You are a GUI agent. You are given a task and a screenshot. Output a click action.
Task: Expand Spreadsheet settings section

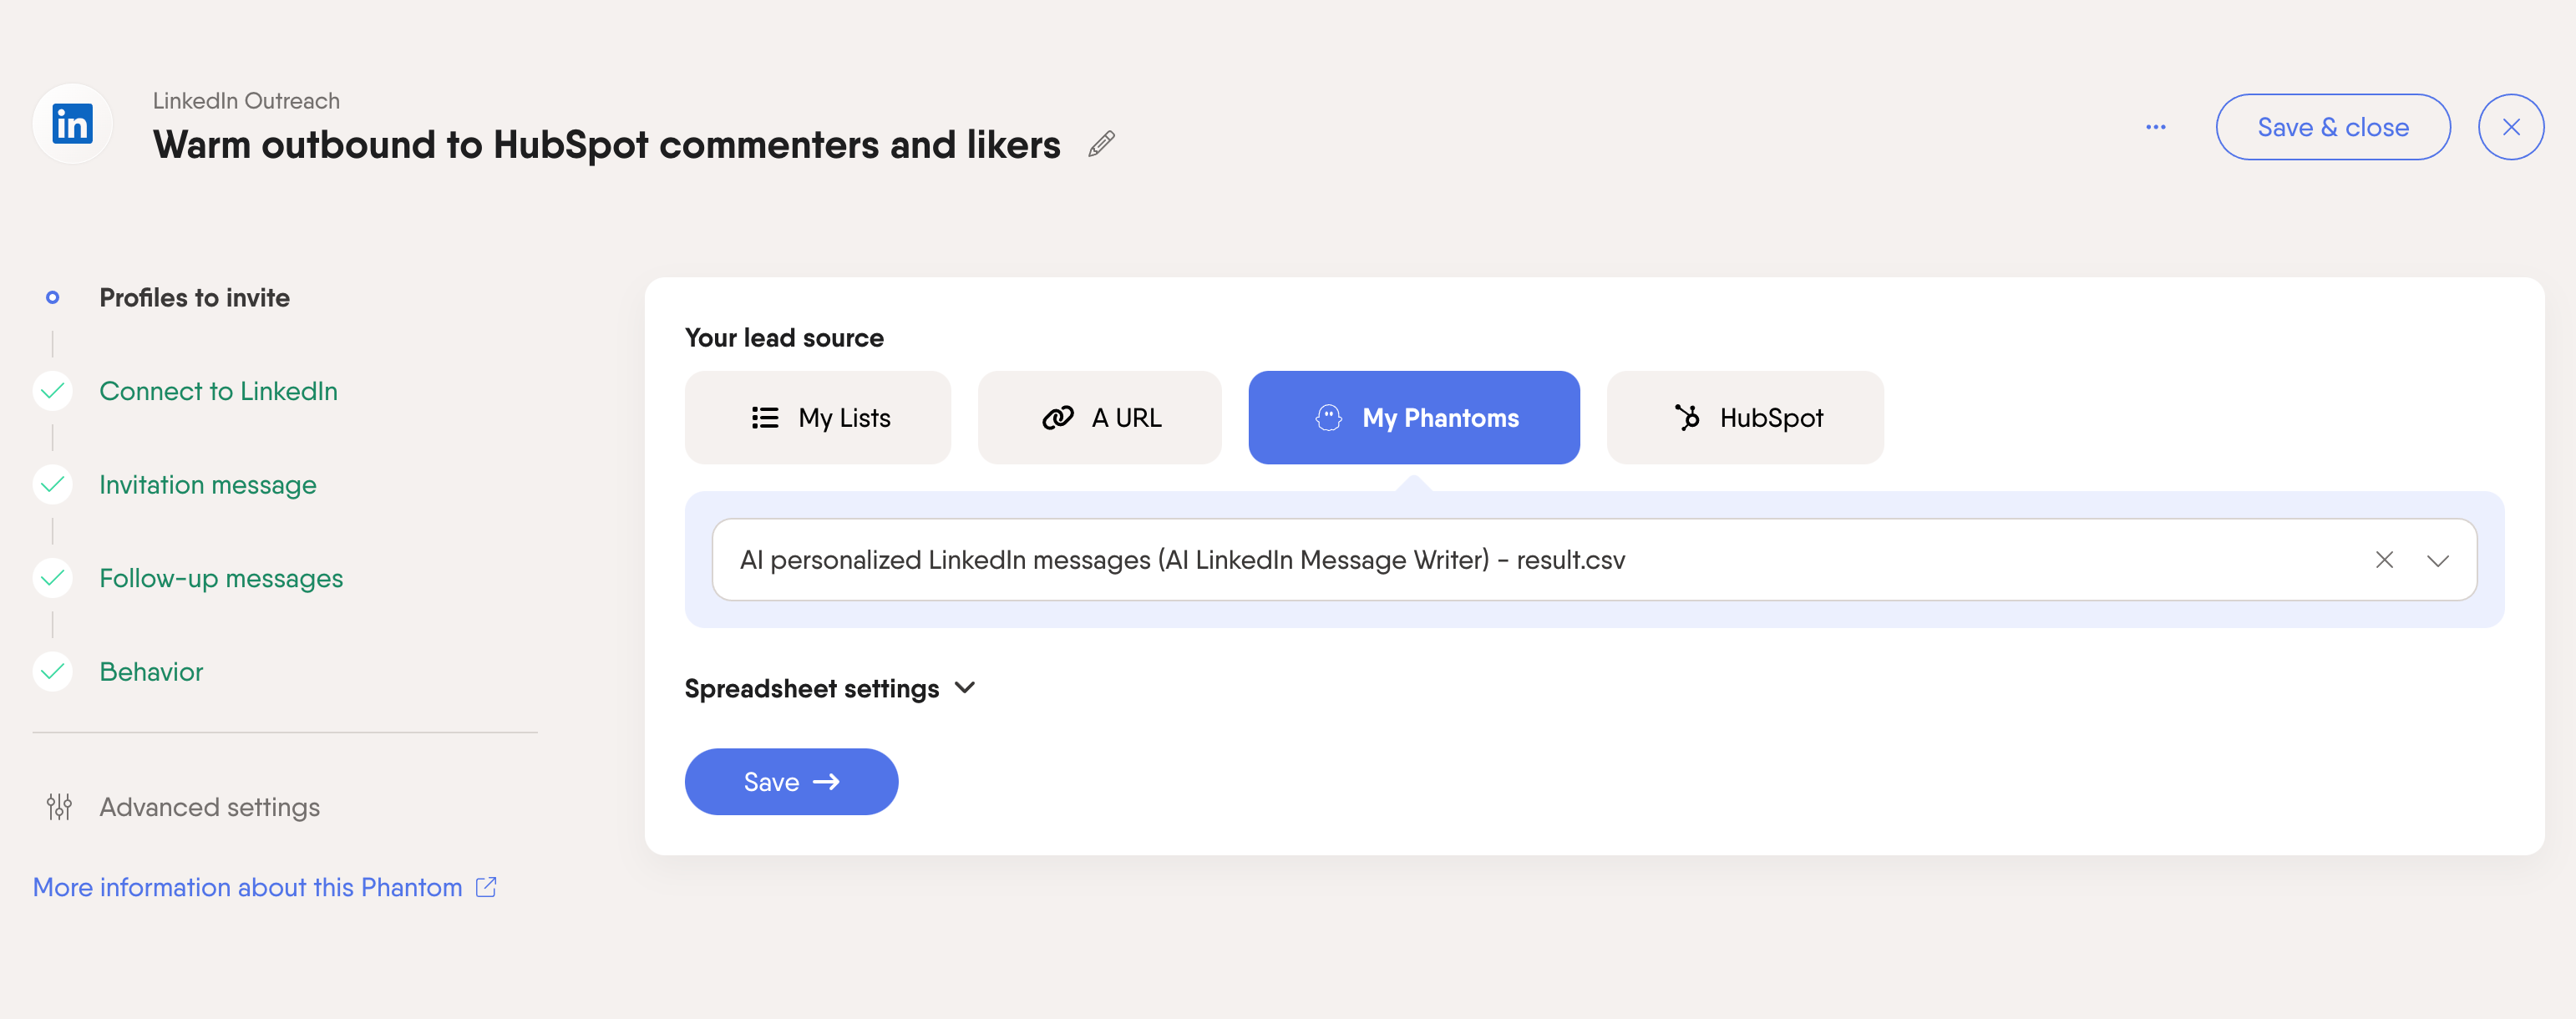coord(829,689)
